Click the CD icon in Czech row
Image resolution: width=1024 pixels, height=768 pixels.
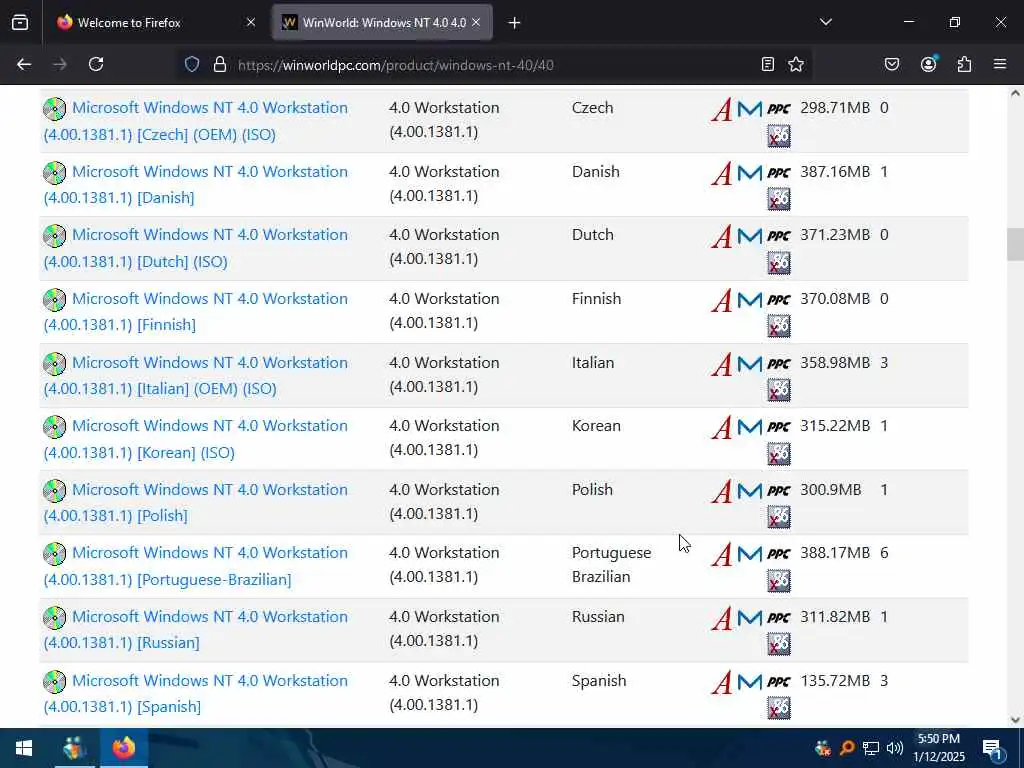55,108
